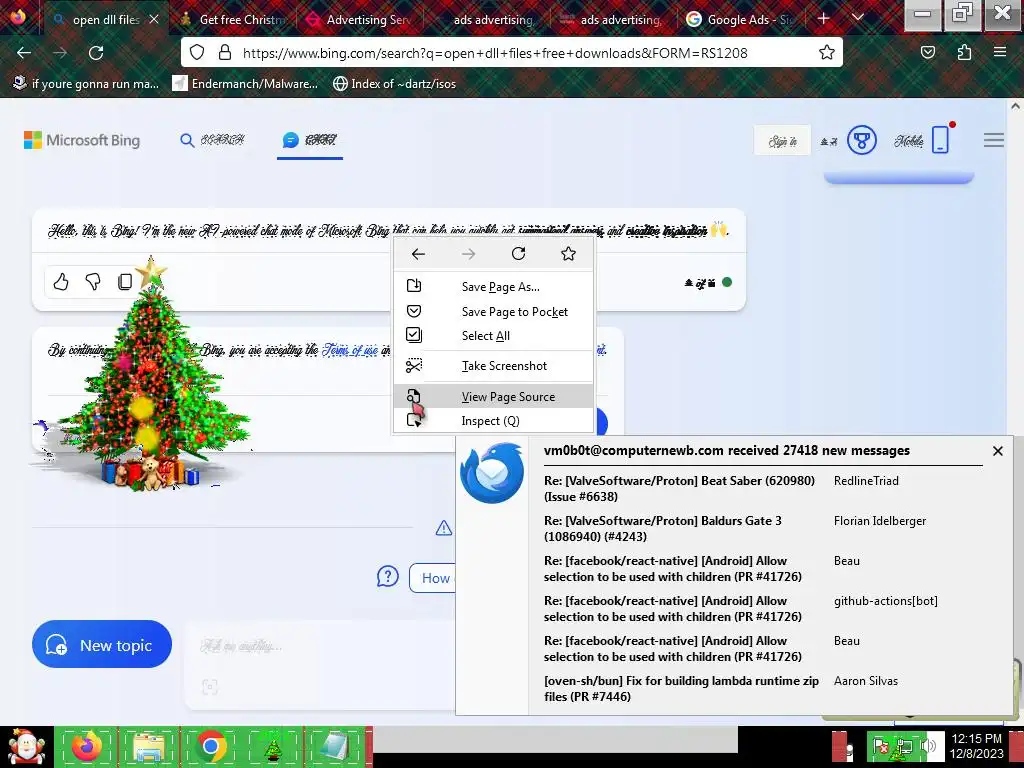Click the page scrollbar up arrow
Image resolution: width=1024 pixels, height=768 pixels.
pyautogui.click(x=1016, y=106)
